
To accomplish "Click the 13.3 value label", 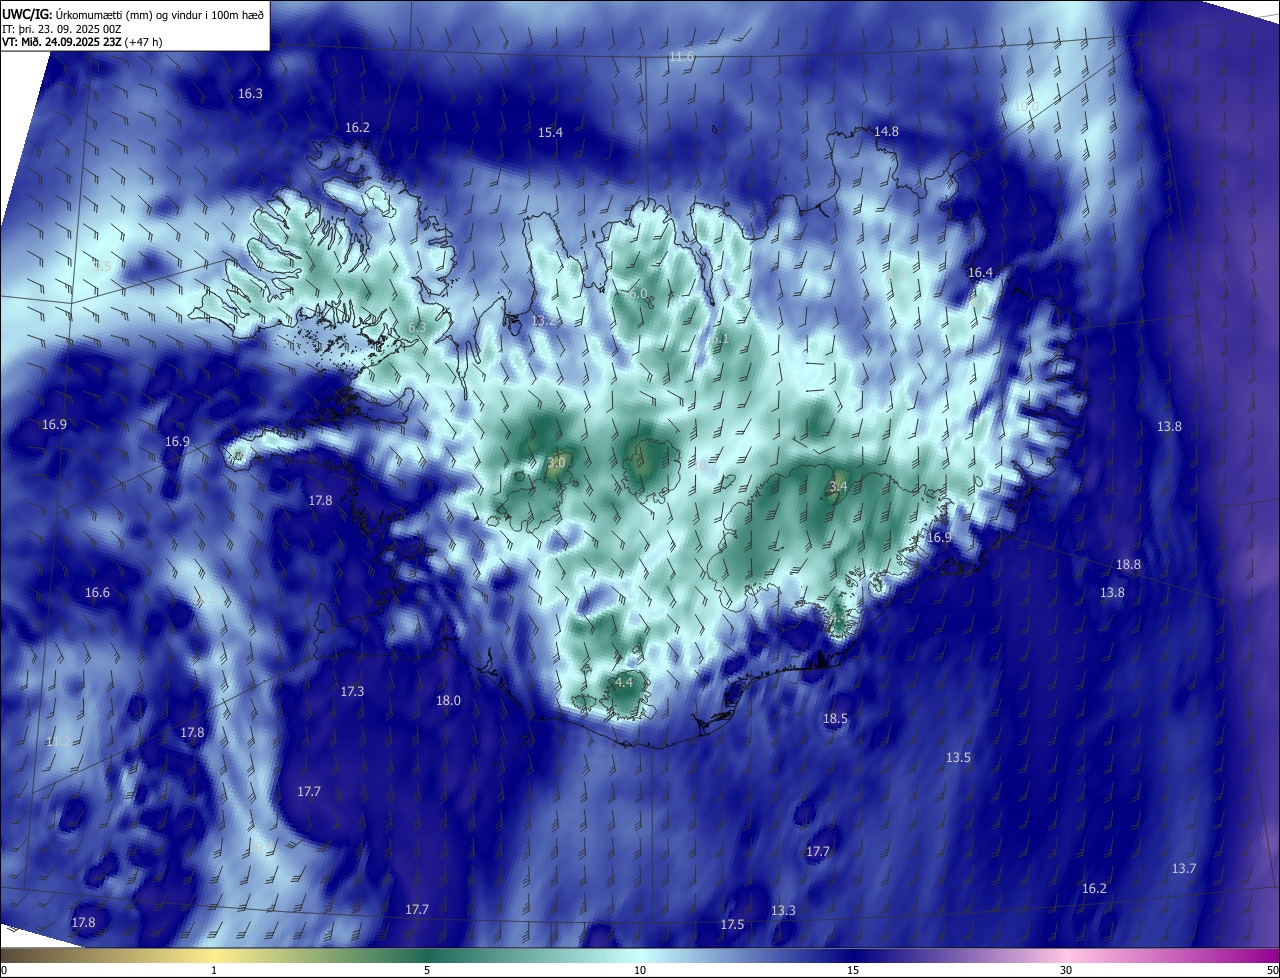I will click(x=783, y=911).
